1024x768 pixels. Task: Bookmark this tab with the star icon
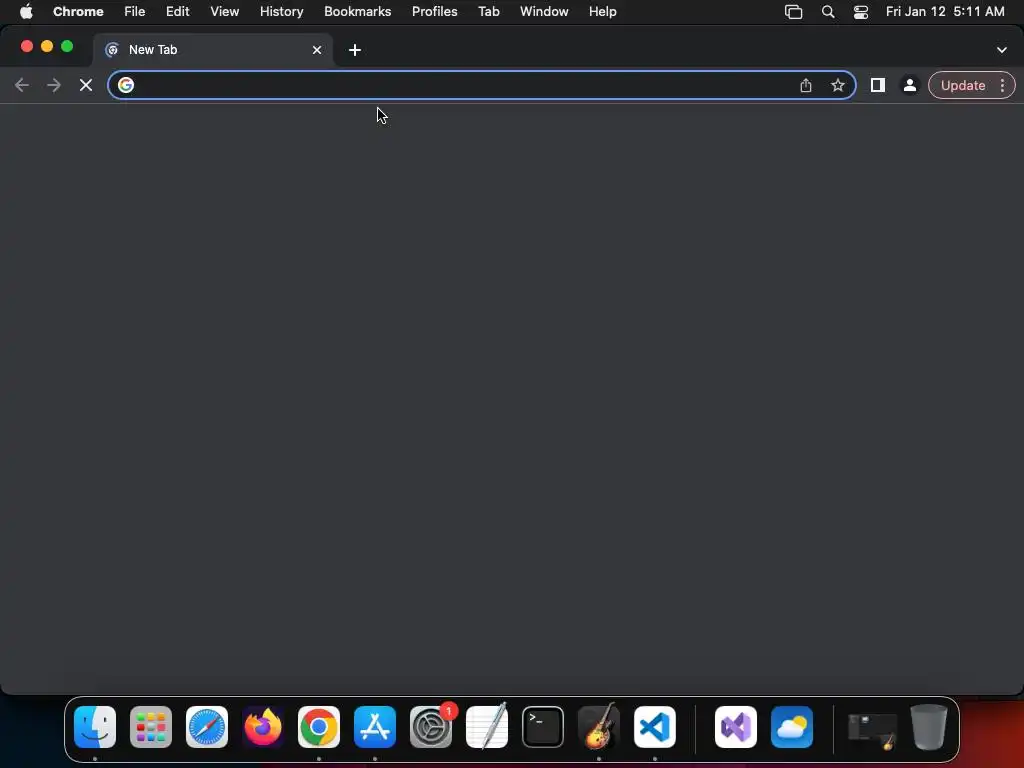pyautogui.click(x=838, y=86)
